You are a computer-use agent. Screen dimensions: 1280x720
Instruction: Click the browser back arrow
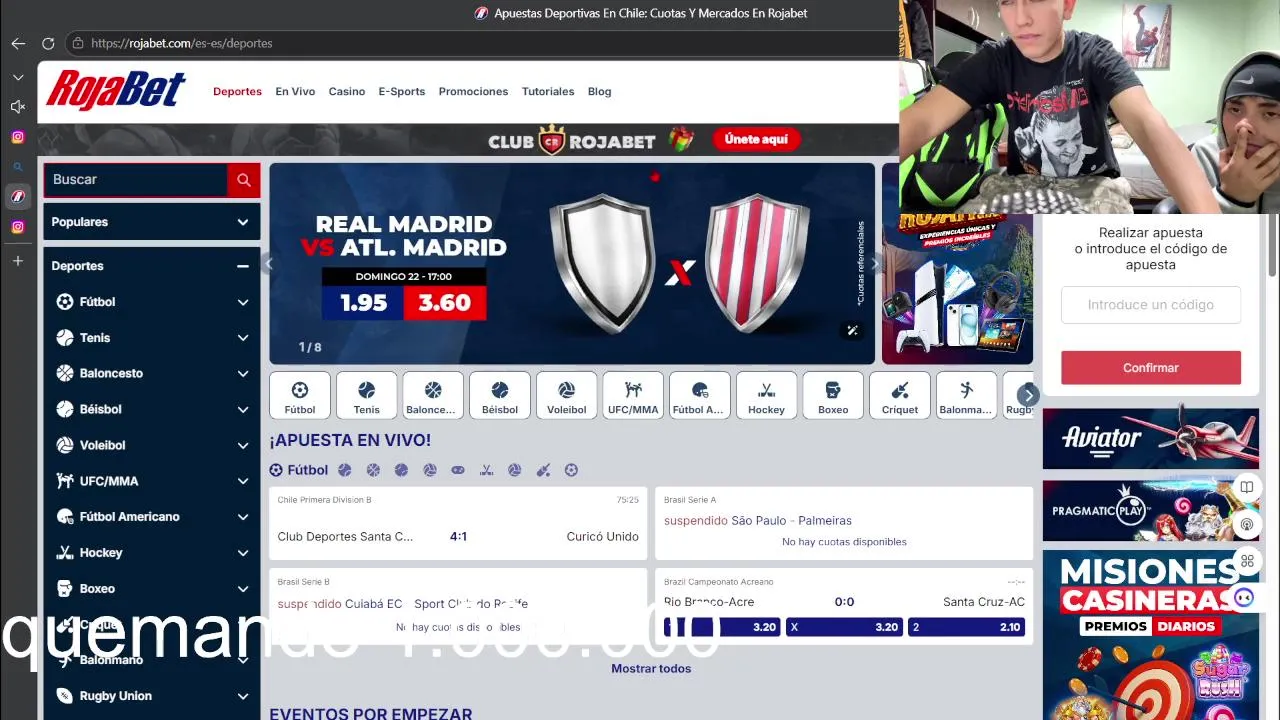18,43
